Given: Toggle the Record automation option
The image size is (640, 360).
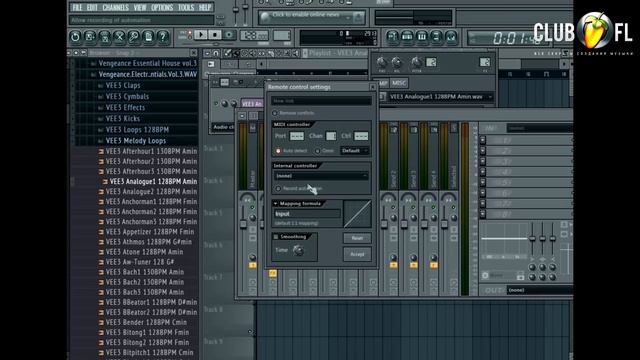Looking at the screenshot, I should tap(278, 189).
